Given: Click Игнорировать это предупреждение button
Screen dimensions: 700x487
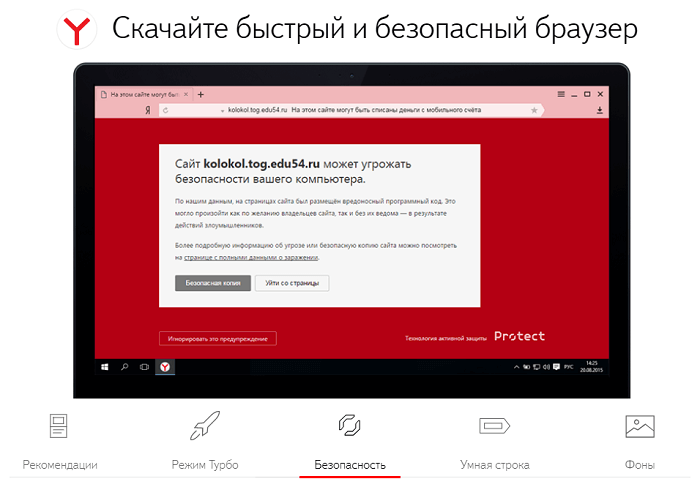Looking at the screenshot, I should click(218, 338).
